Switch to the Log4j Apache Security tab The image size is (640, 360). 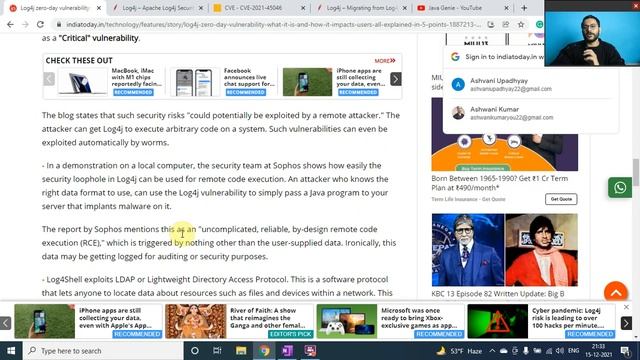tap(158, 8)
